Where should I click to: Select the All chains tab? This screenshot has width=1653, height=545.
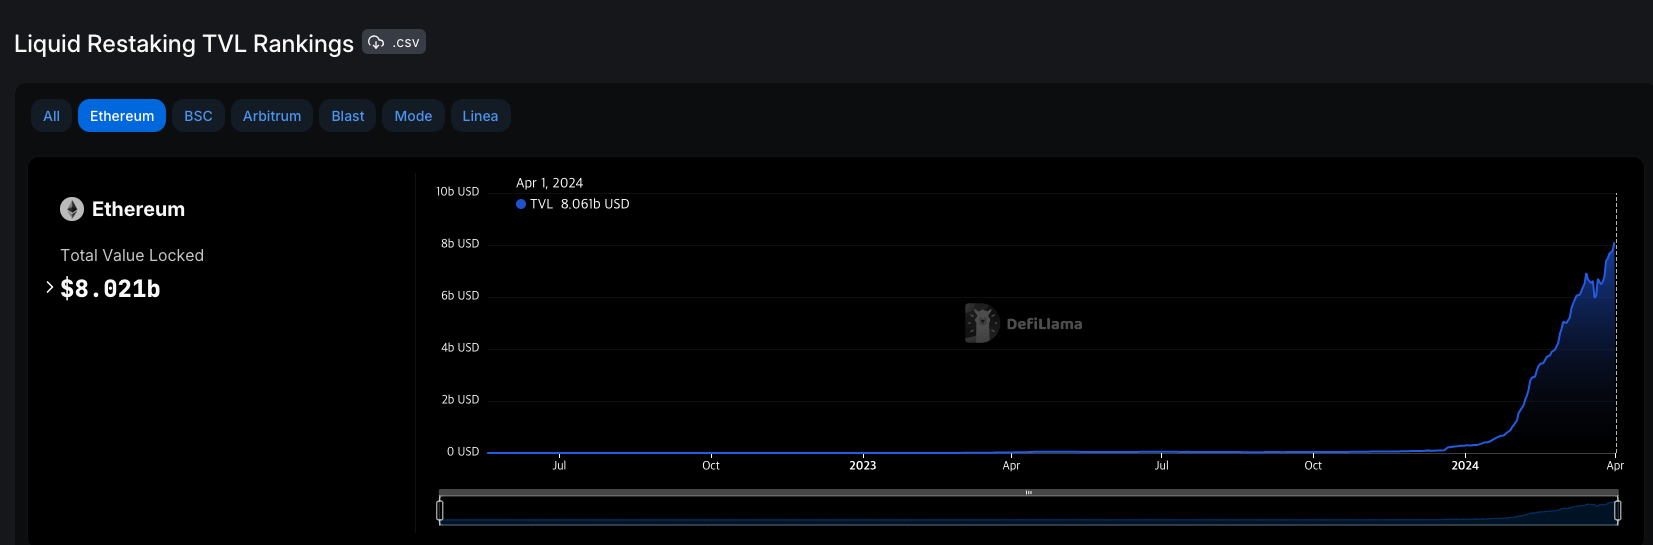(52, 116)
